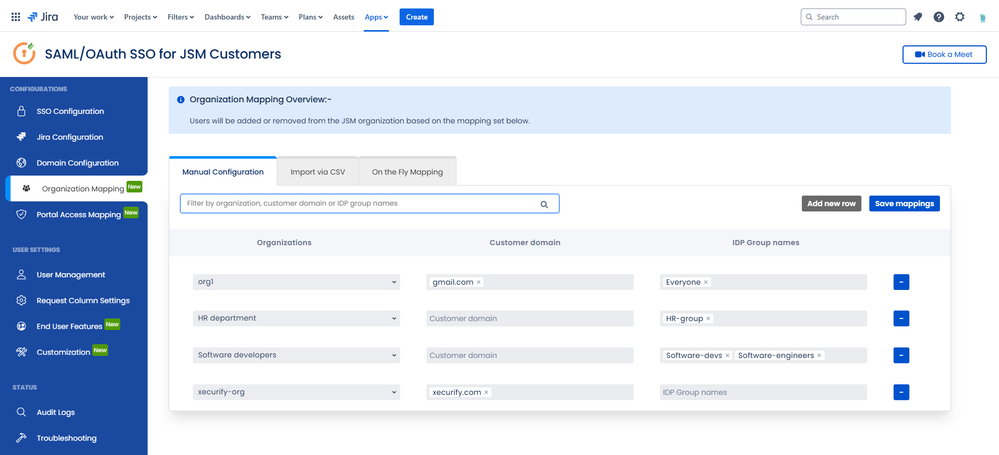Delete the xecurify-org mapping row
999x455 pixels.
(x=901, y=393)
